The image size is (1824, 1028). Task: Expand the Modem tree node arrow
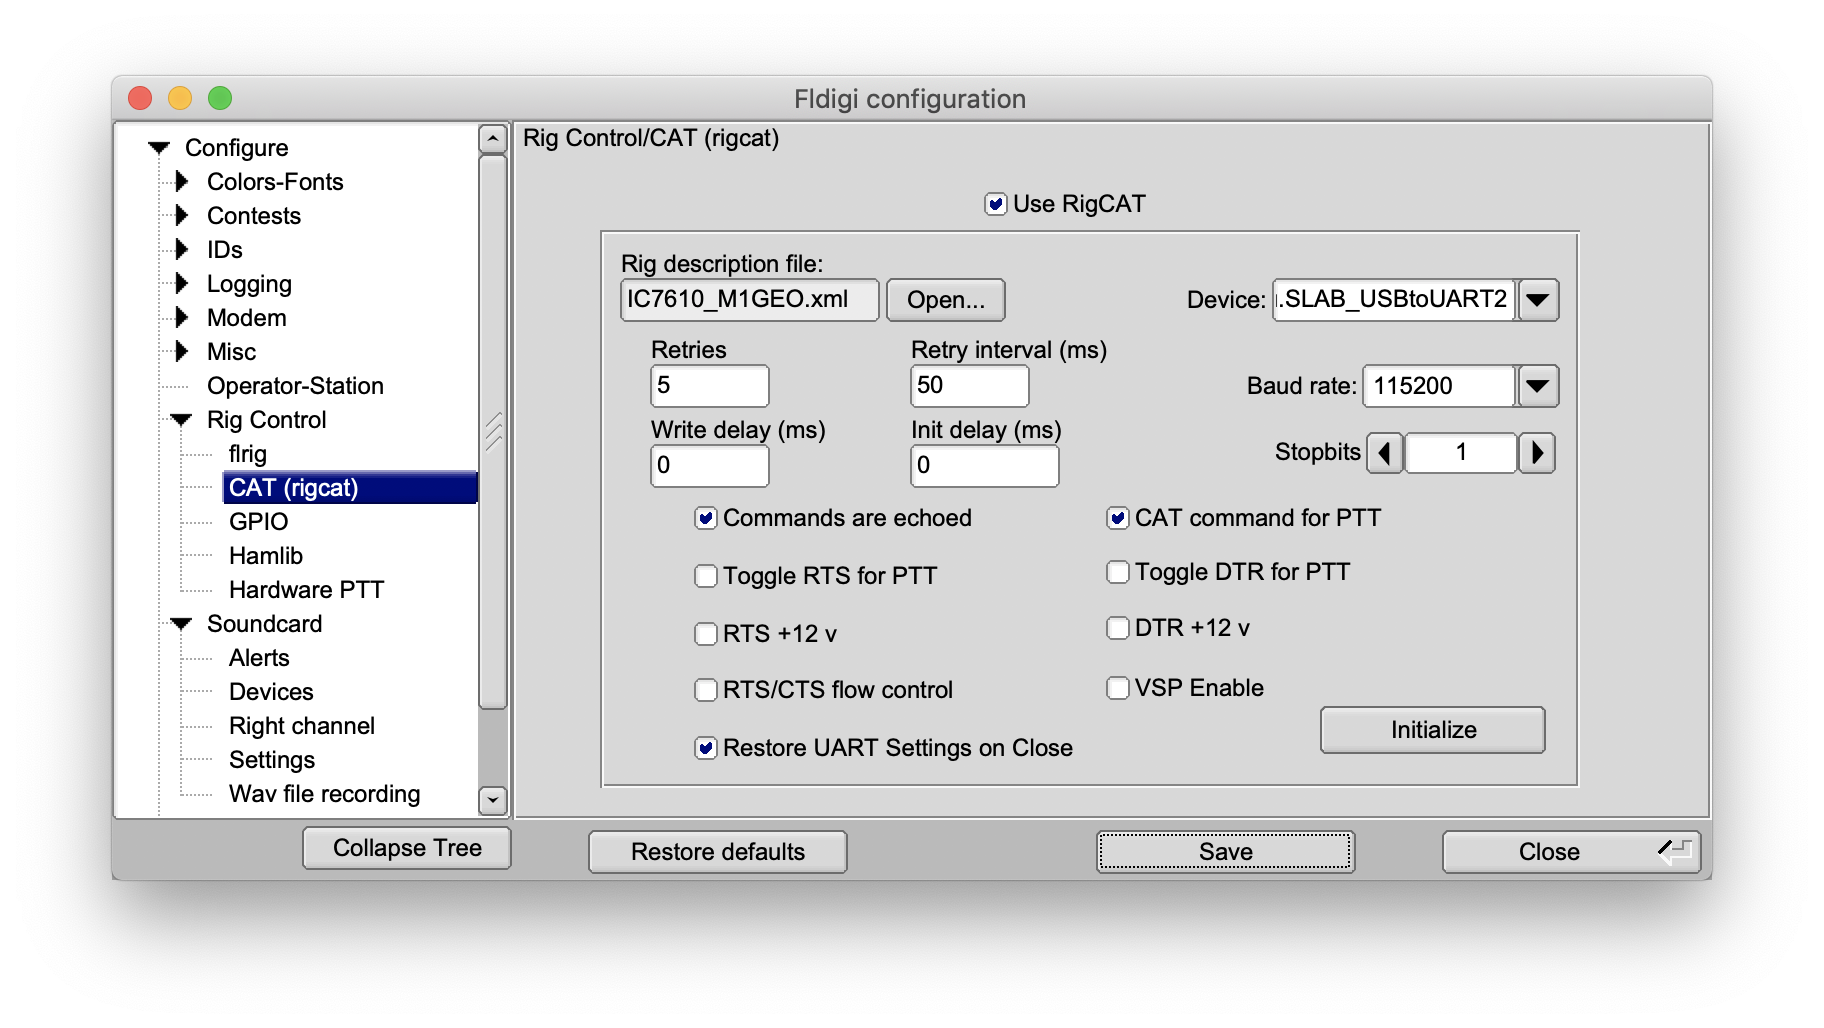click(181, 318)
